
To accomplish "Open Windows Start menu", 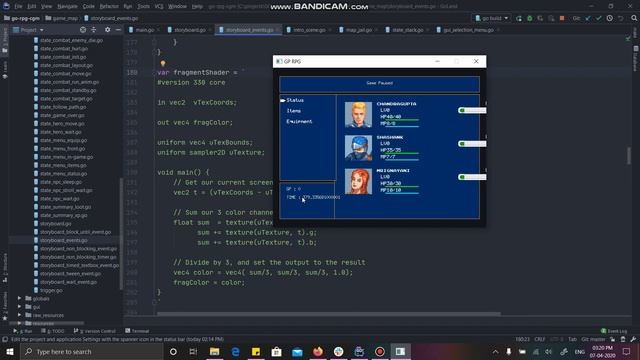I will pos(10,351).
